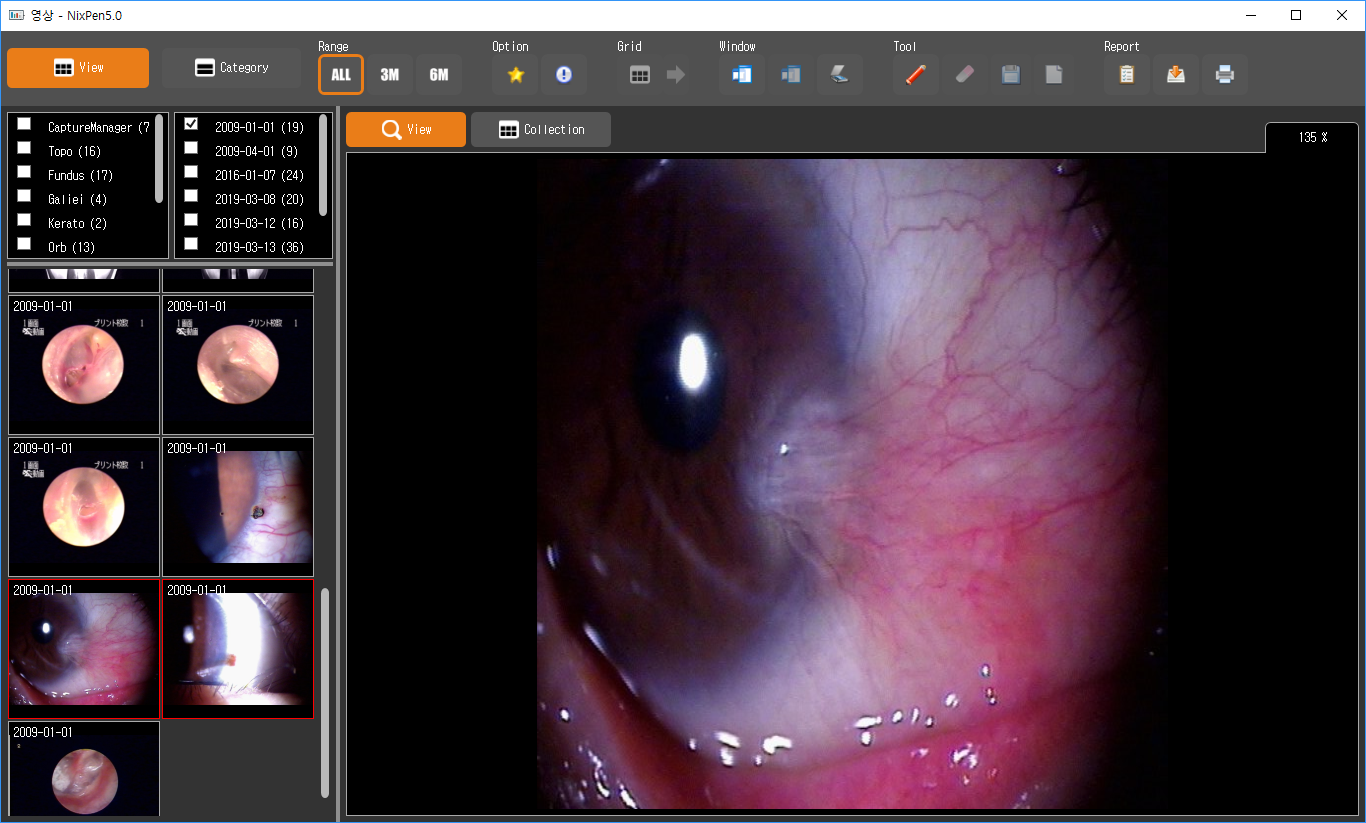Enable the 2019-03-08 date checkbox
Image resolution: width=1366 pixels, height=823 pixels.
(x=191, y=196)
